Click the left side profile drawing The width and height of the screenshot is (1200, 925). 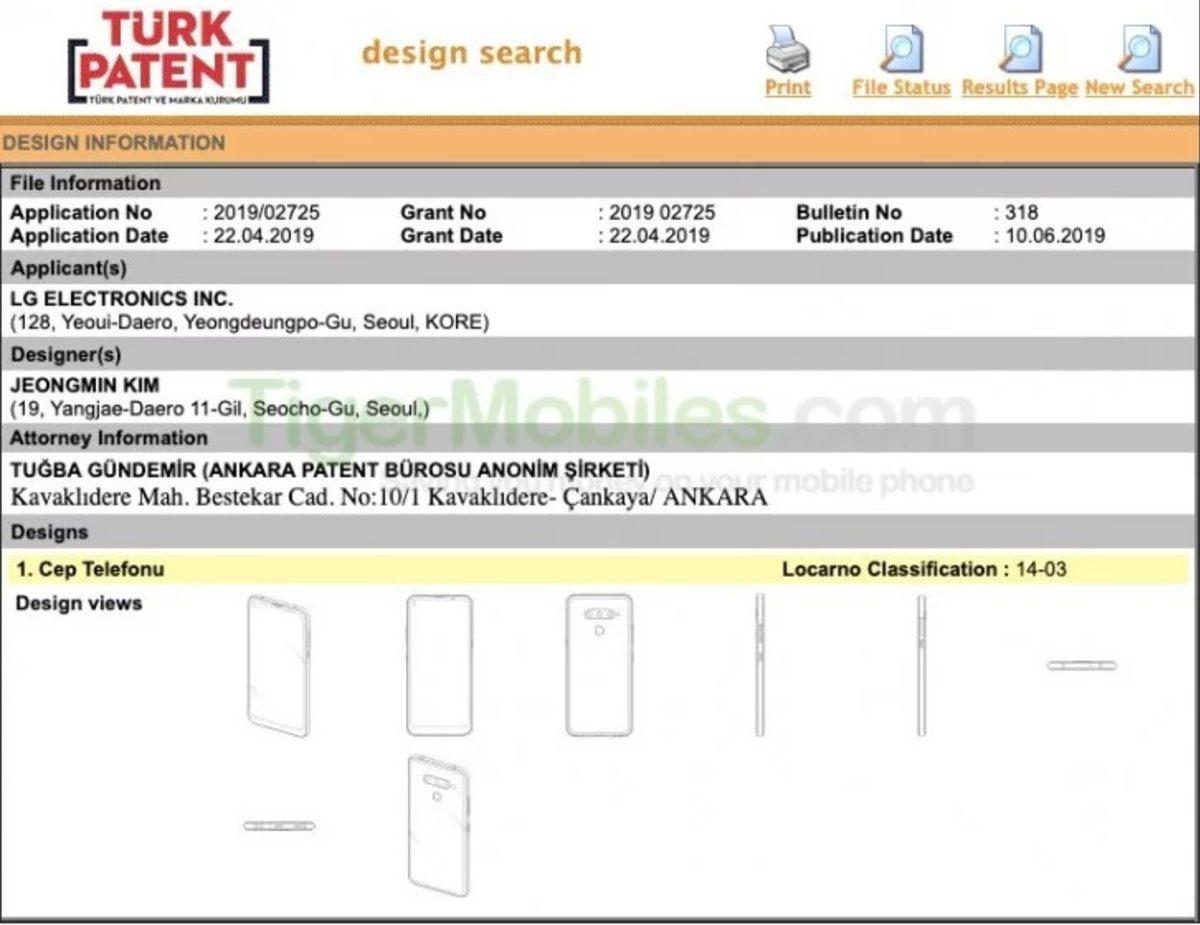(x=758, y=663)
